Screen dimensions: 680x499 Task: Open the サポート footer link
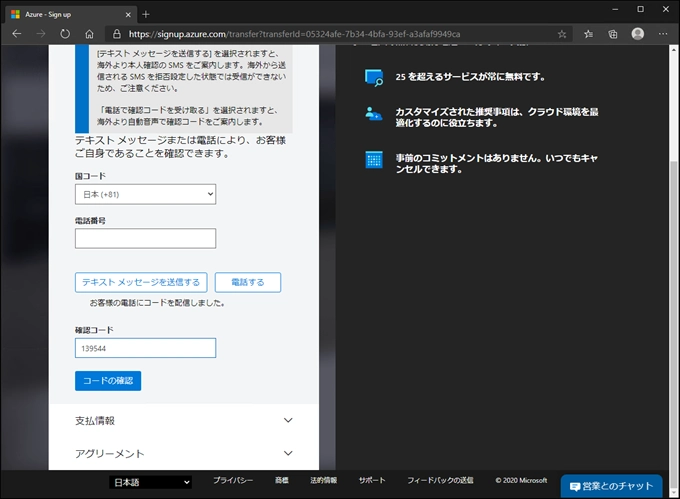click(372, 480)
